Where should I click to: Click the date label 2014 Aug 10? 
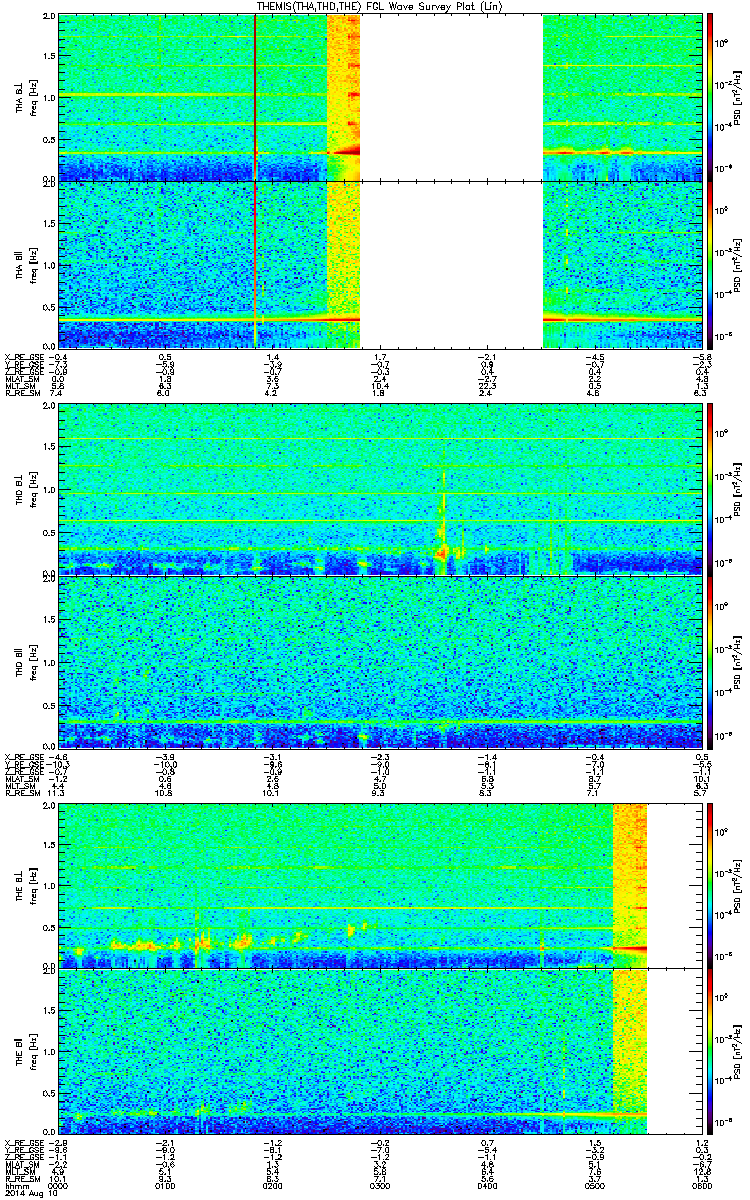point(29,1195)
